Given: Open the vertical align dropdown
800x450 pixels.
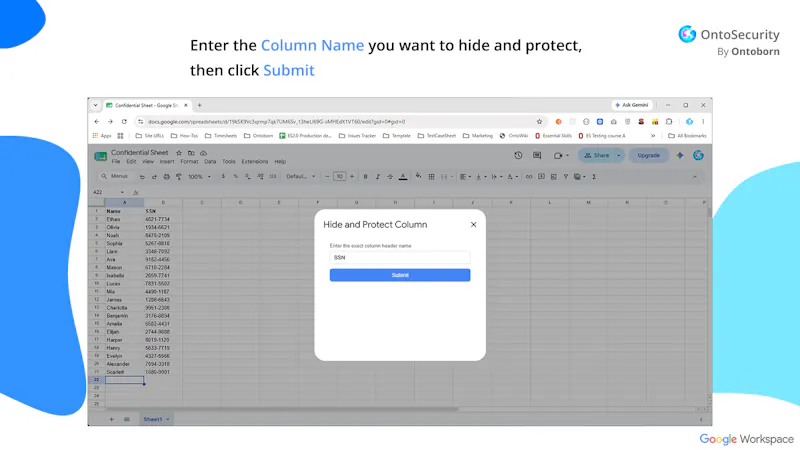Looking at the screenshot, I should [481, 177].
